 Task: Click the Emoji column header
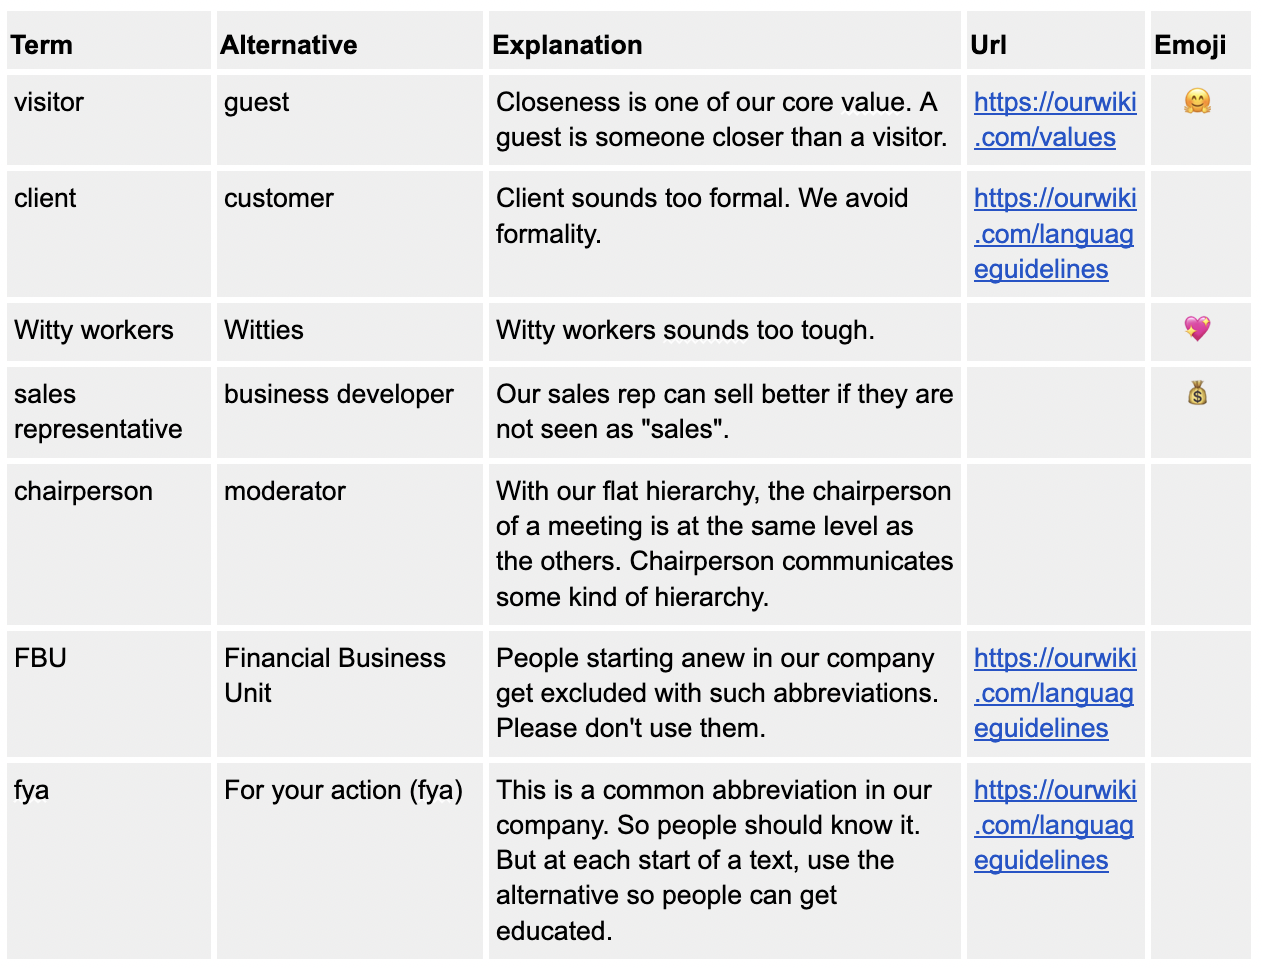1190,45
